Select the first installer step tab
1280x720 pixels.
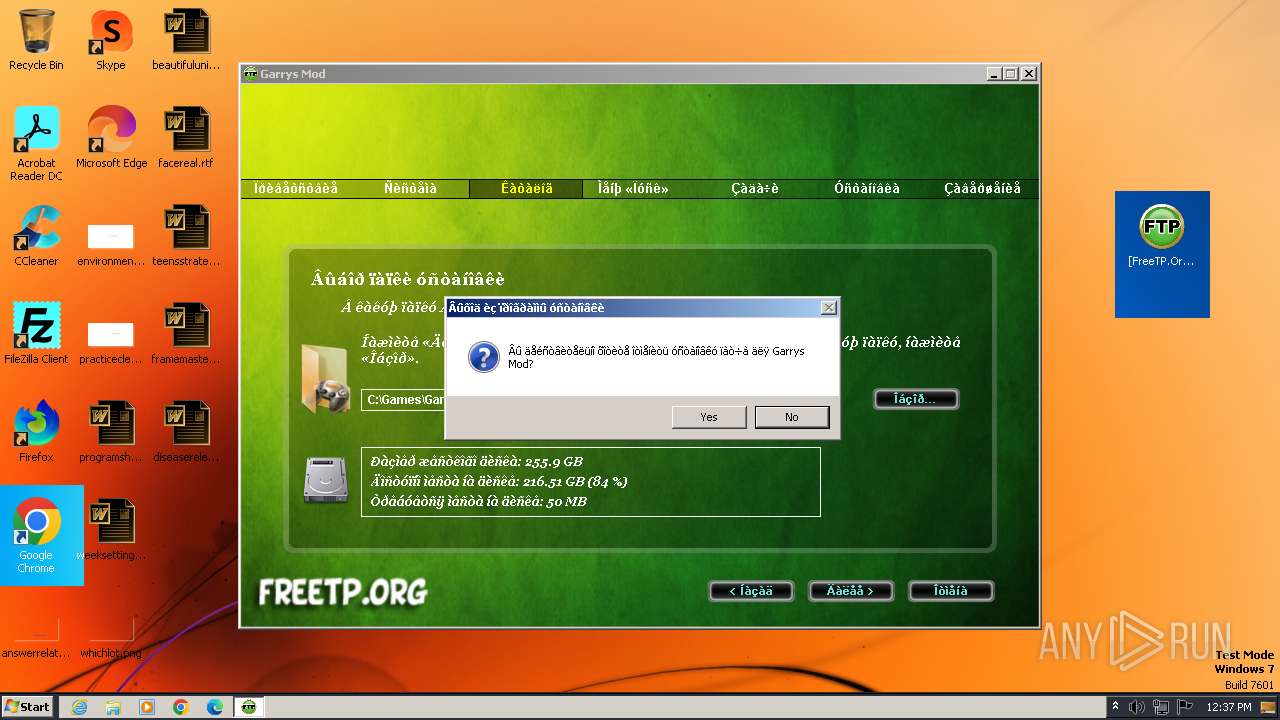click(296, 188)
